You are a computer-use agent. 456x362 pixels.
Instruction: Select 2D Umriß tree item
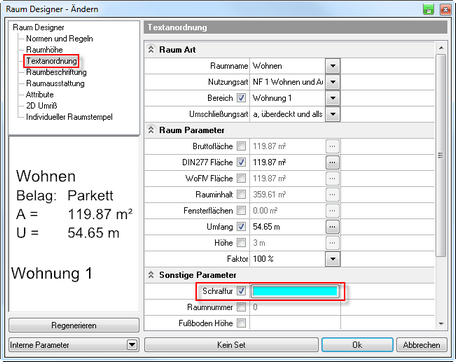click(x=42, y=106)
